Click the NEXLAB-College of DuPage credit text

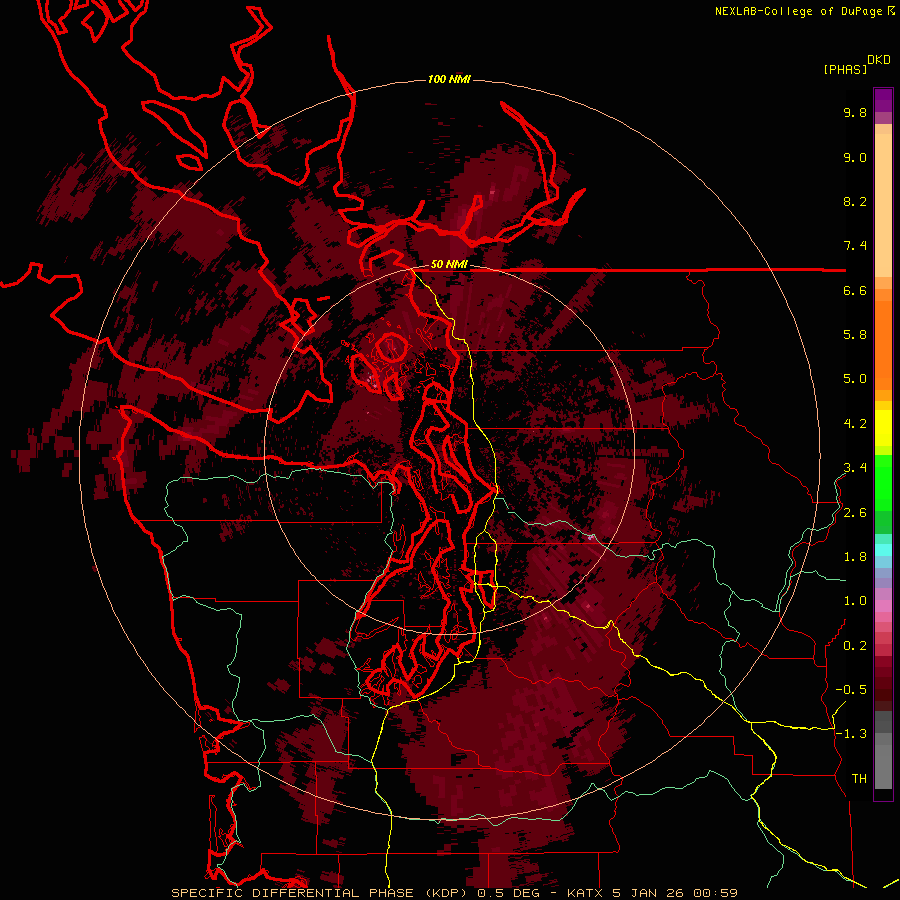pyautogui.click(x=799, y=11)
